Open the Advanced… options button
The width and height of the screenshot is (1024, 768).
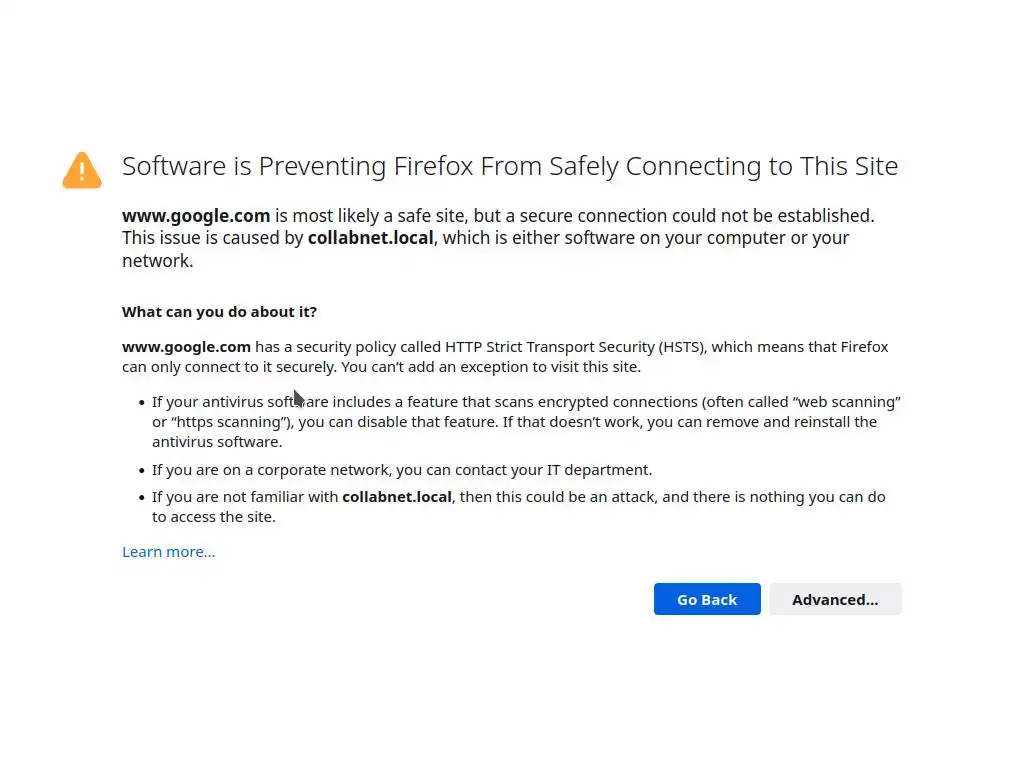point(835,599)
